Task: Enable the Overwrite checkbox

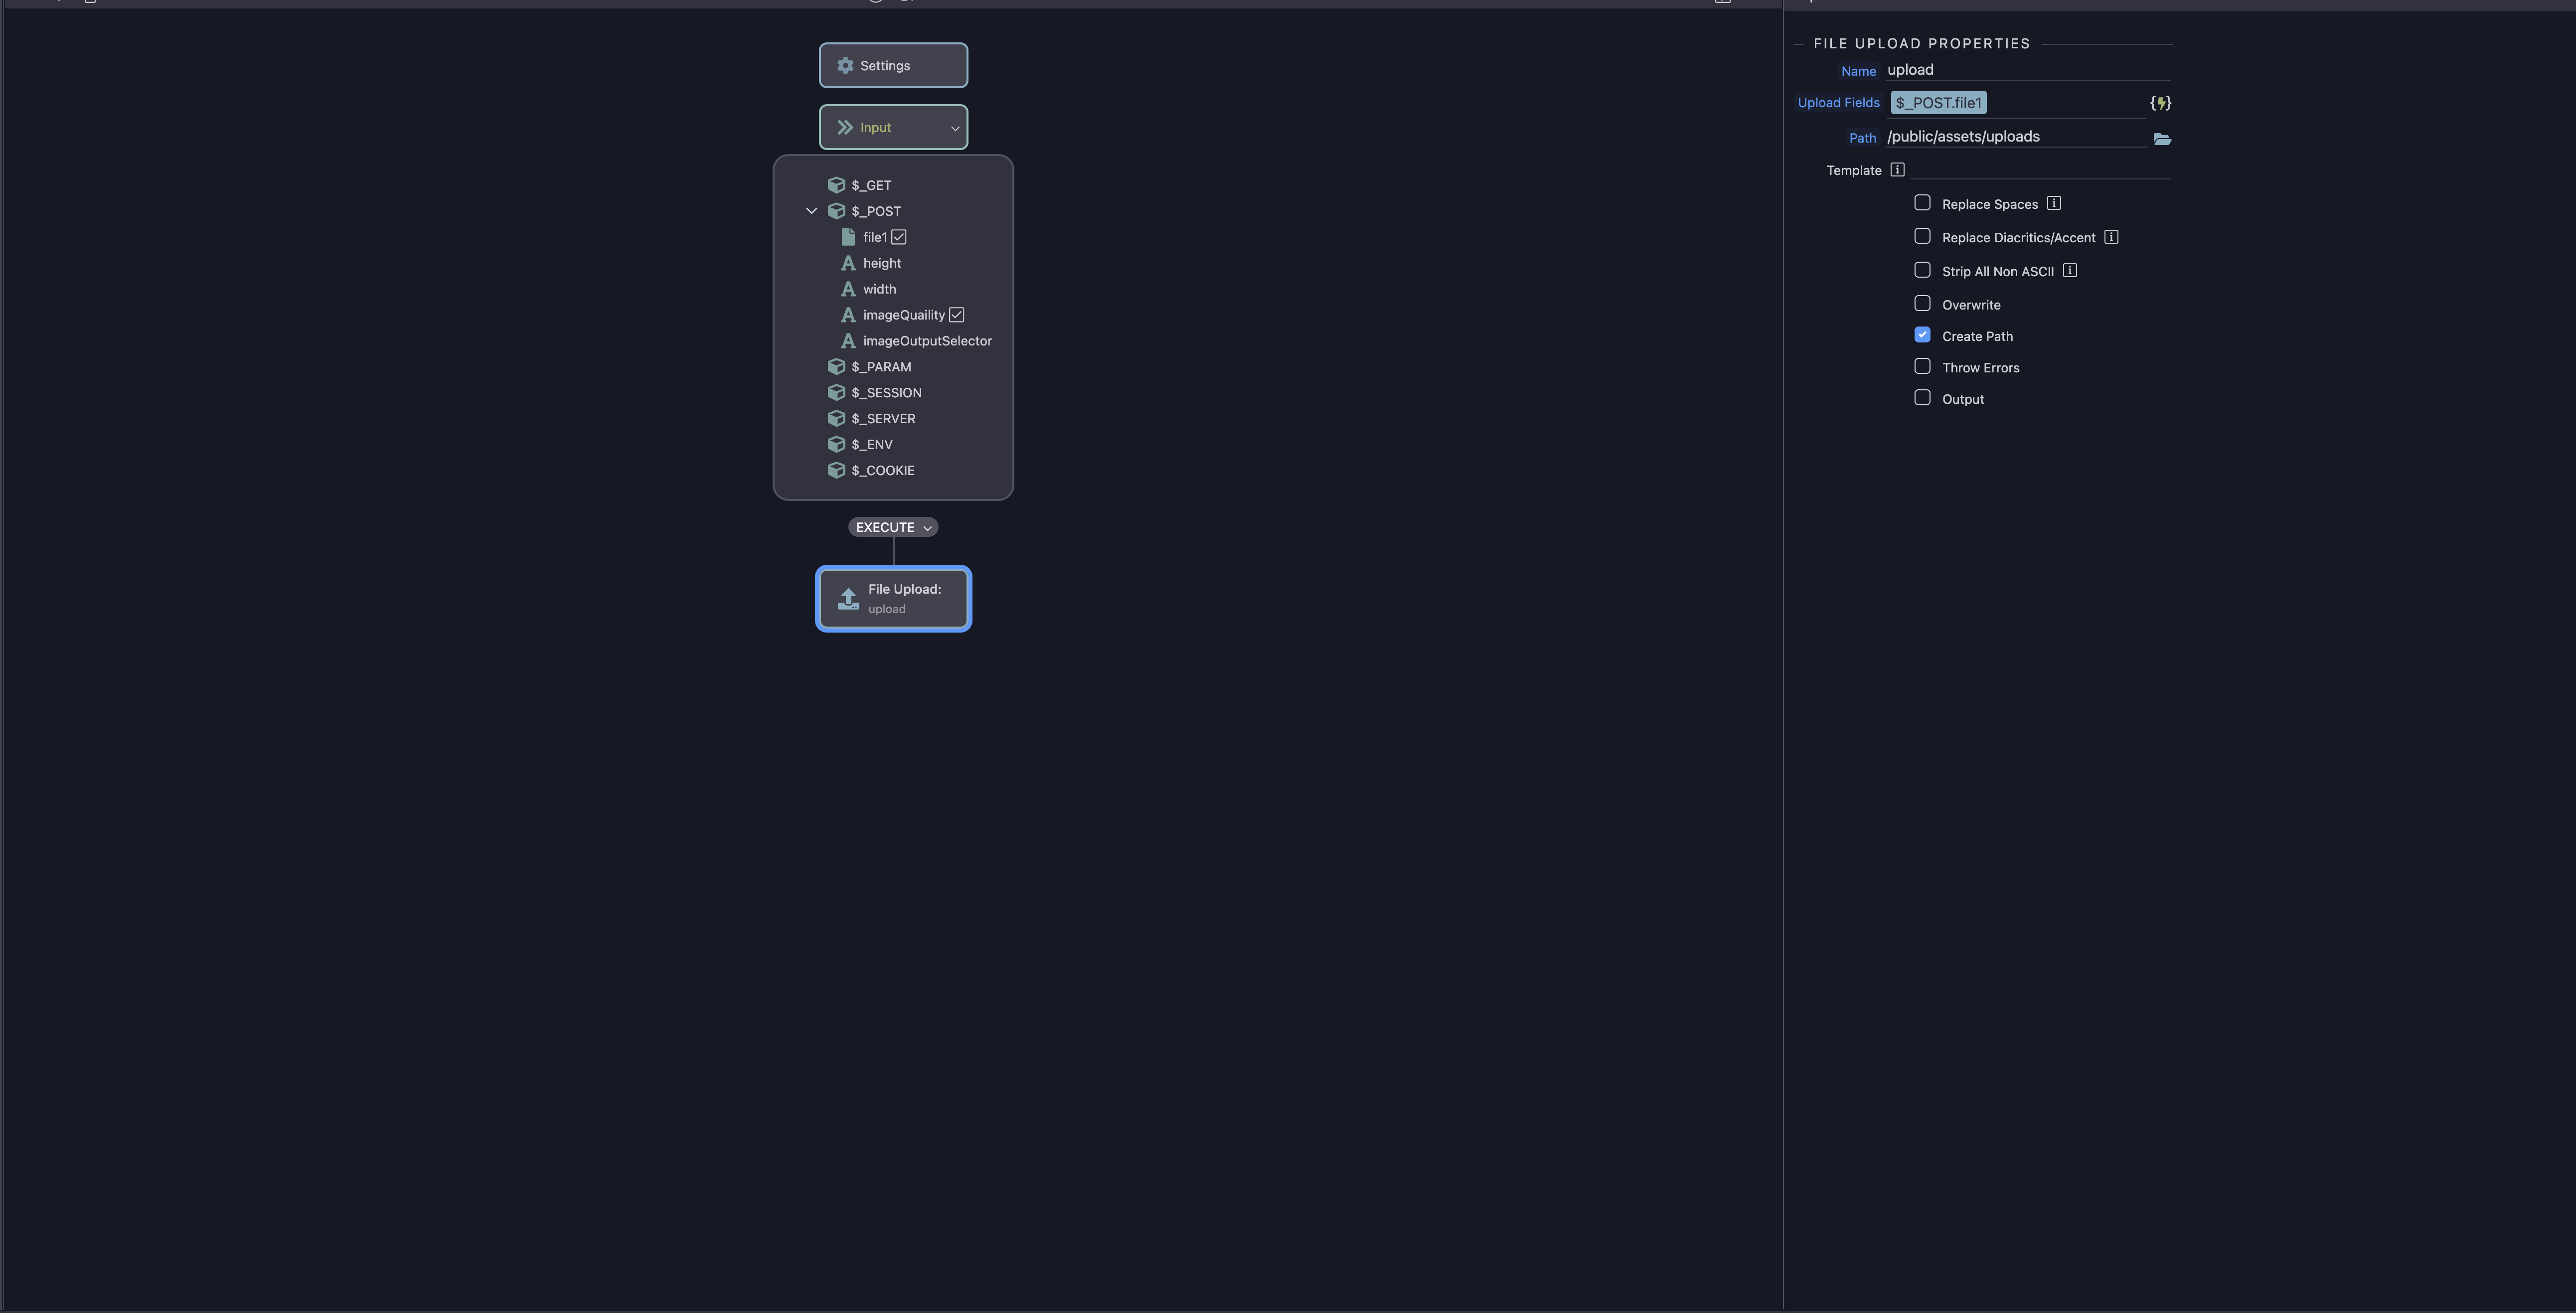Action: (1922, 302)
